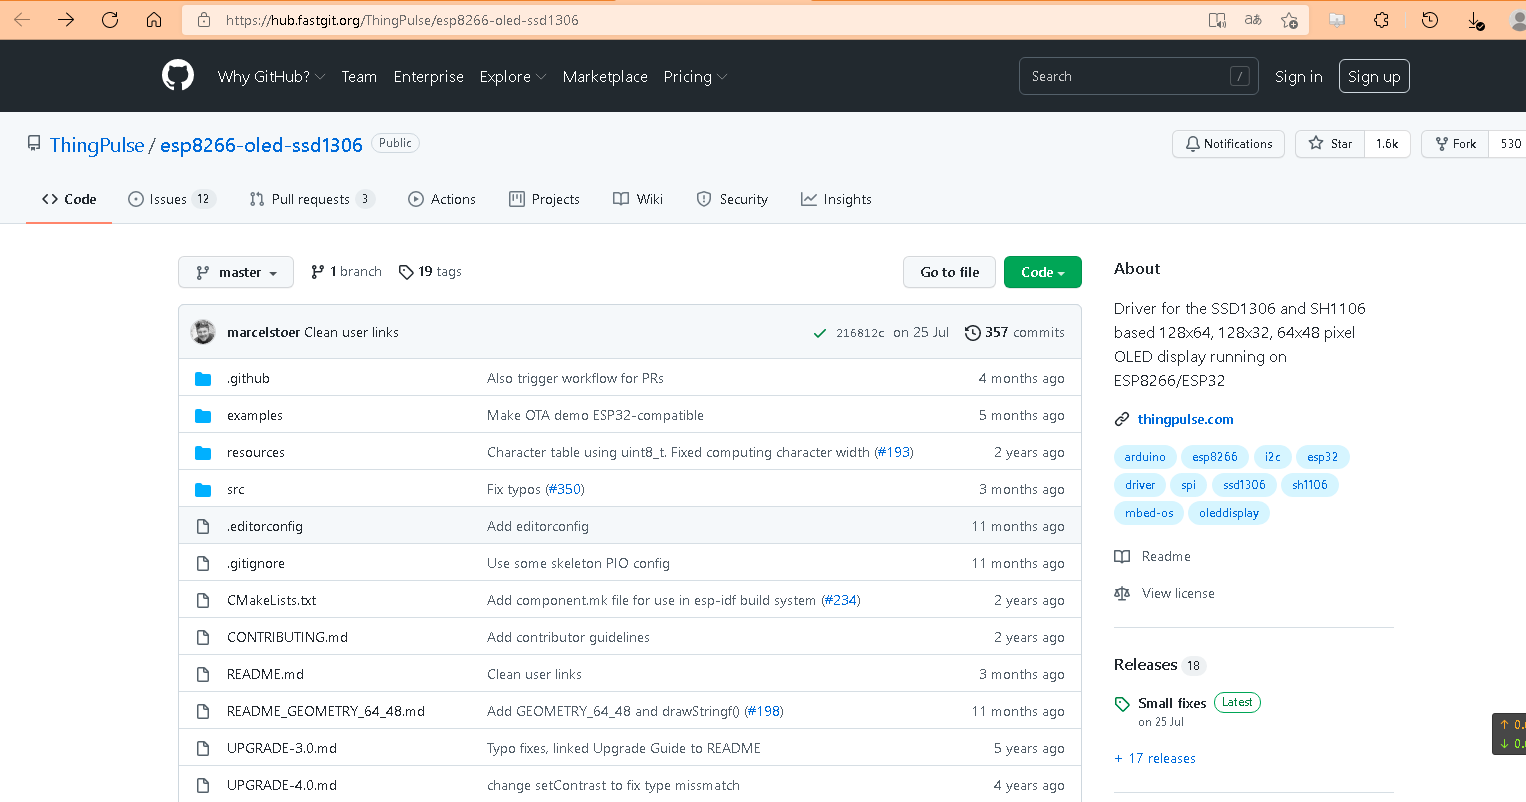Open immersive reader icon in address bar

coord(1217,20)
